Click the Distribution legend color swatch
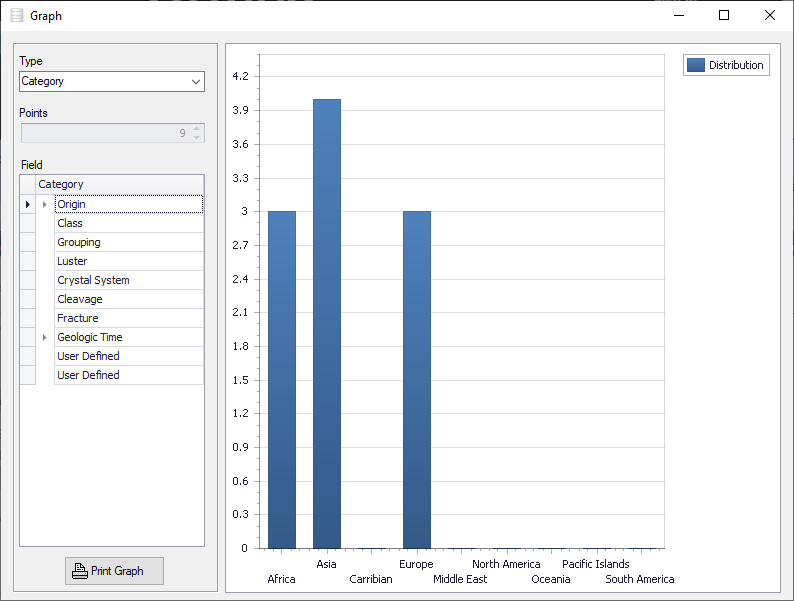This screenshot has height=601, width=794. coord(696,65)
